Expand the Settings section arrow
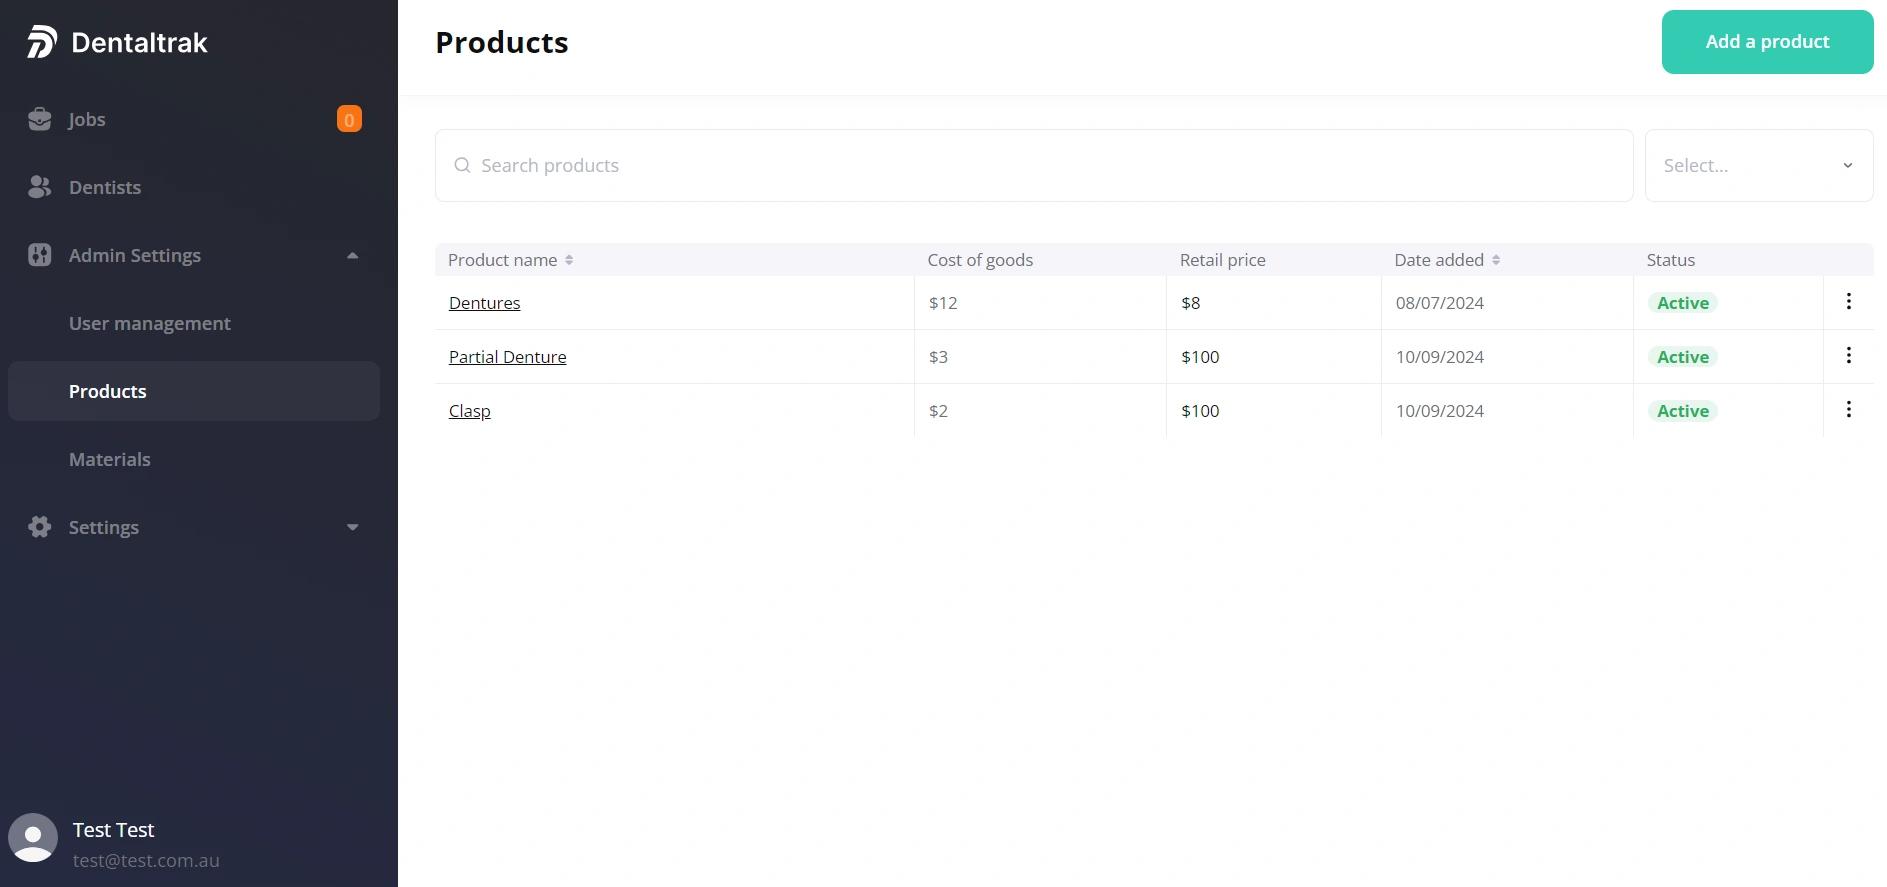1887x887 pixels. [352, 527]
